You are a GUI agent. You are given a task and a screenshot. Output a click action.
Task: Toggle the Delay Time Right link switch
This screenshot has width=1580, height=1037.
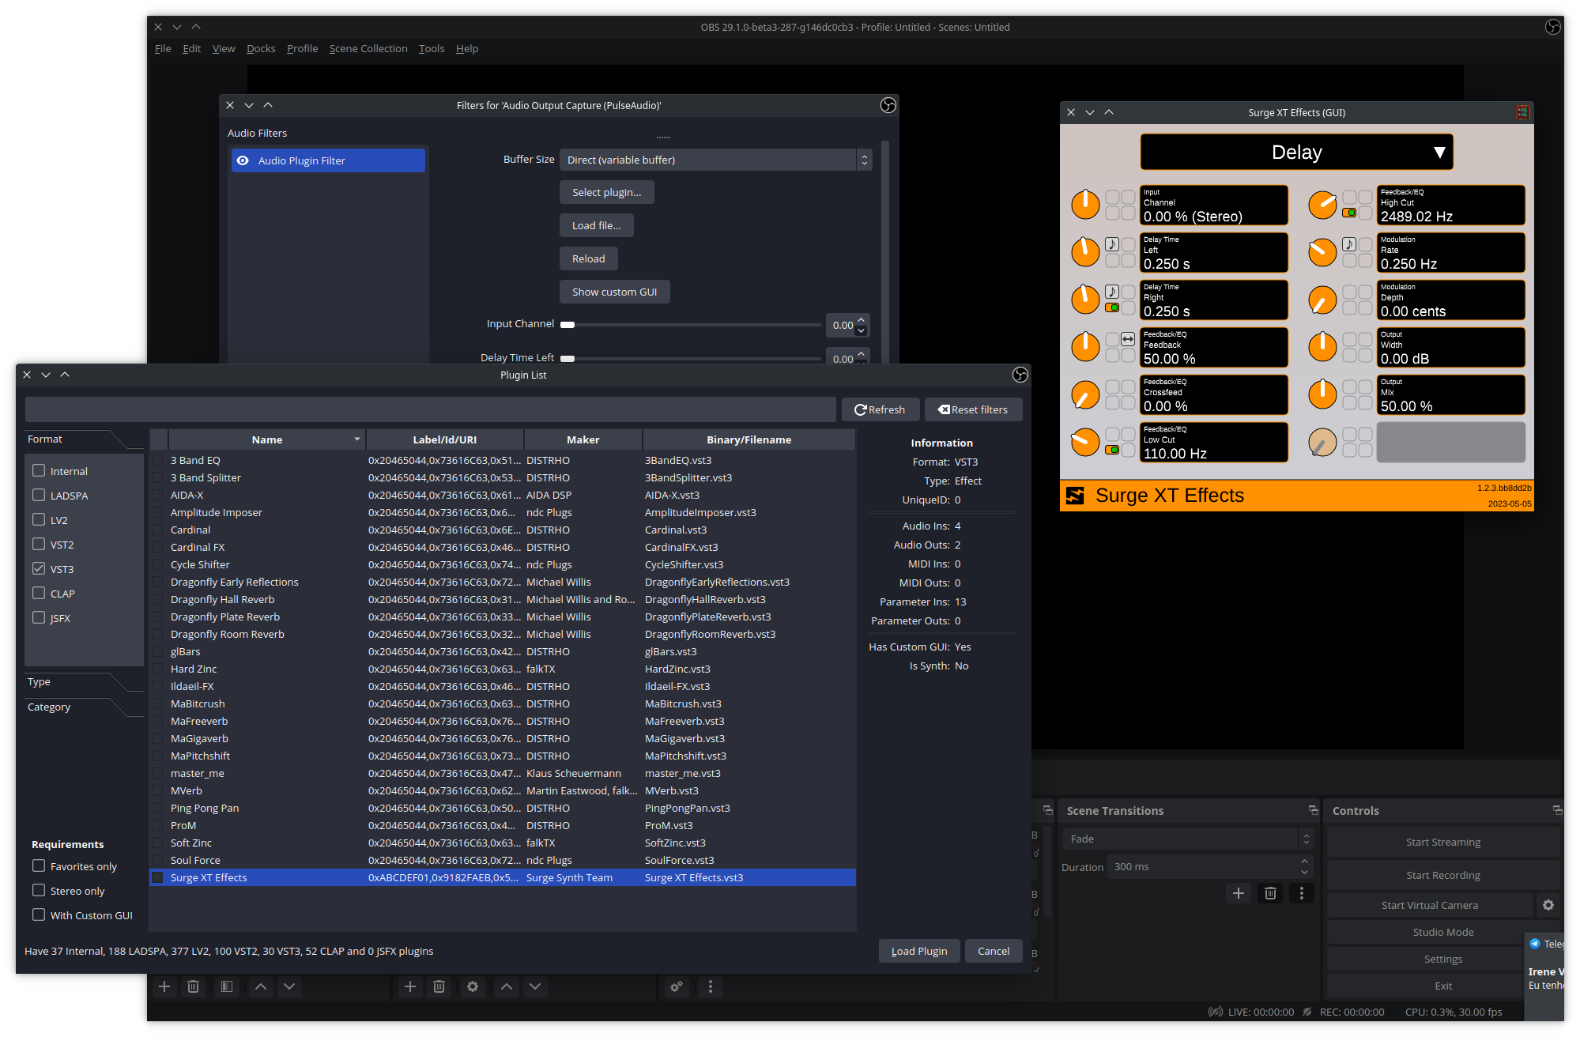[1112, 308]
